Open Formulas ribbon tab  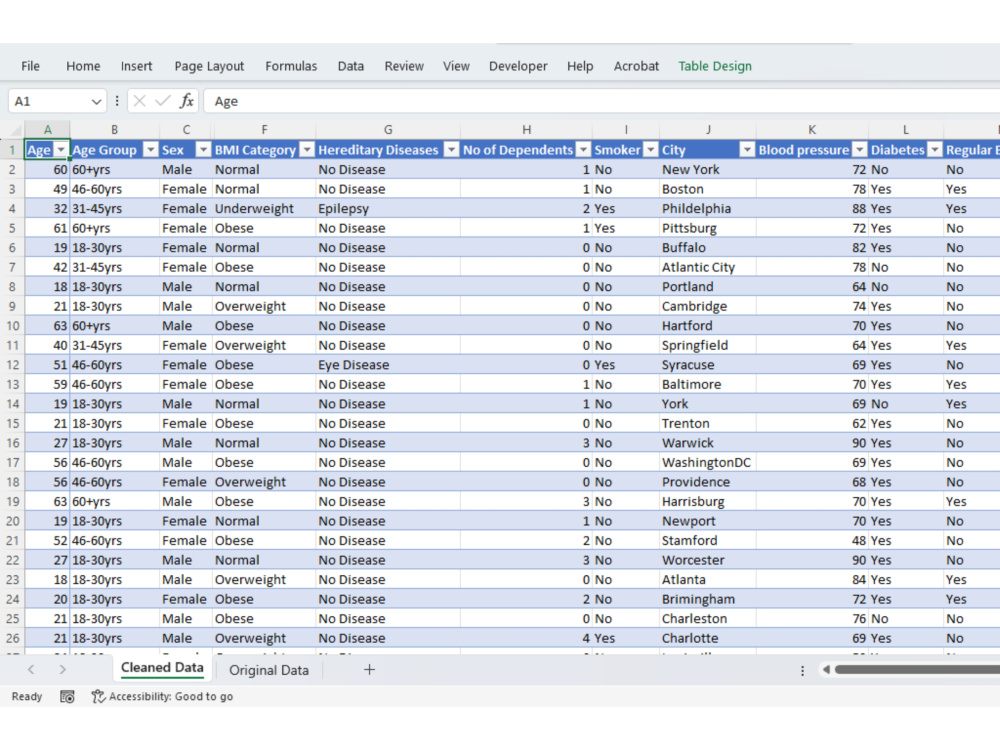pyautogui.click(x=291, y=66)
